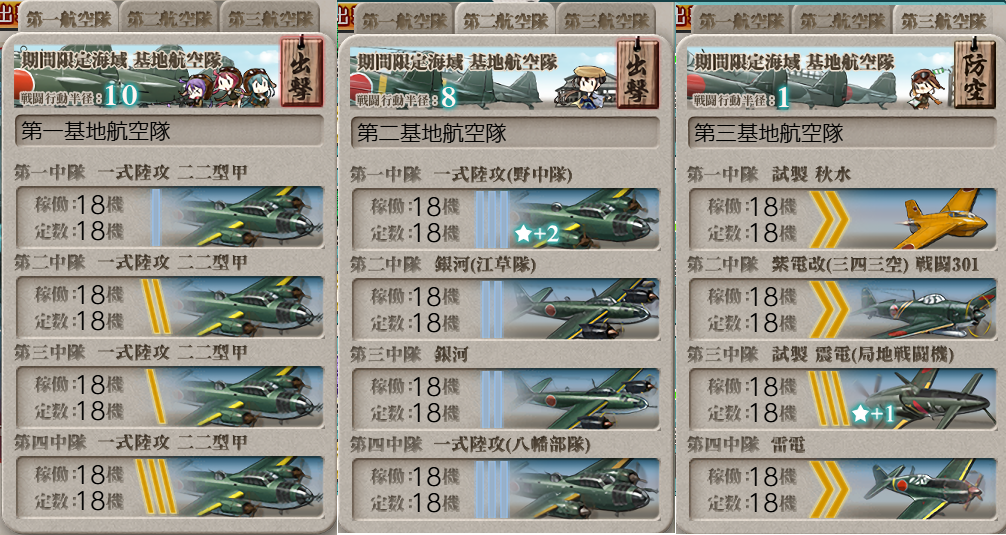The width and height of the screenshot is (1006, 535).
Task: Edit the 第一基地航空隊 name field
Action: click(169, 132)
